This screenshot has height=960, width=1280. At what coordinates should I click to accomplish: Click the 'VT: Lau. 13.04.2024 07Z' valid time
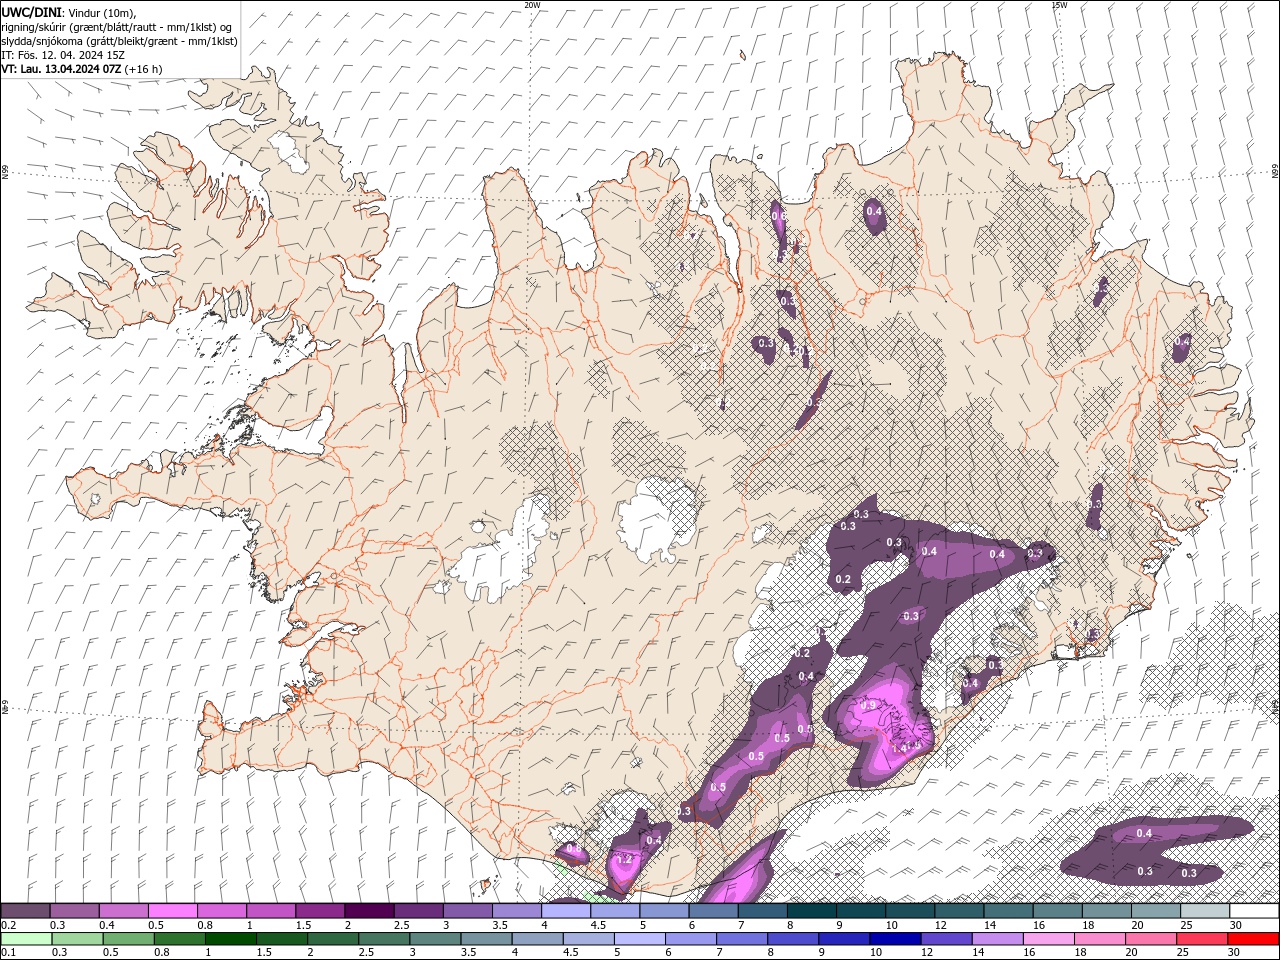pyautogui.click(x=62, y=69)
